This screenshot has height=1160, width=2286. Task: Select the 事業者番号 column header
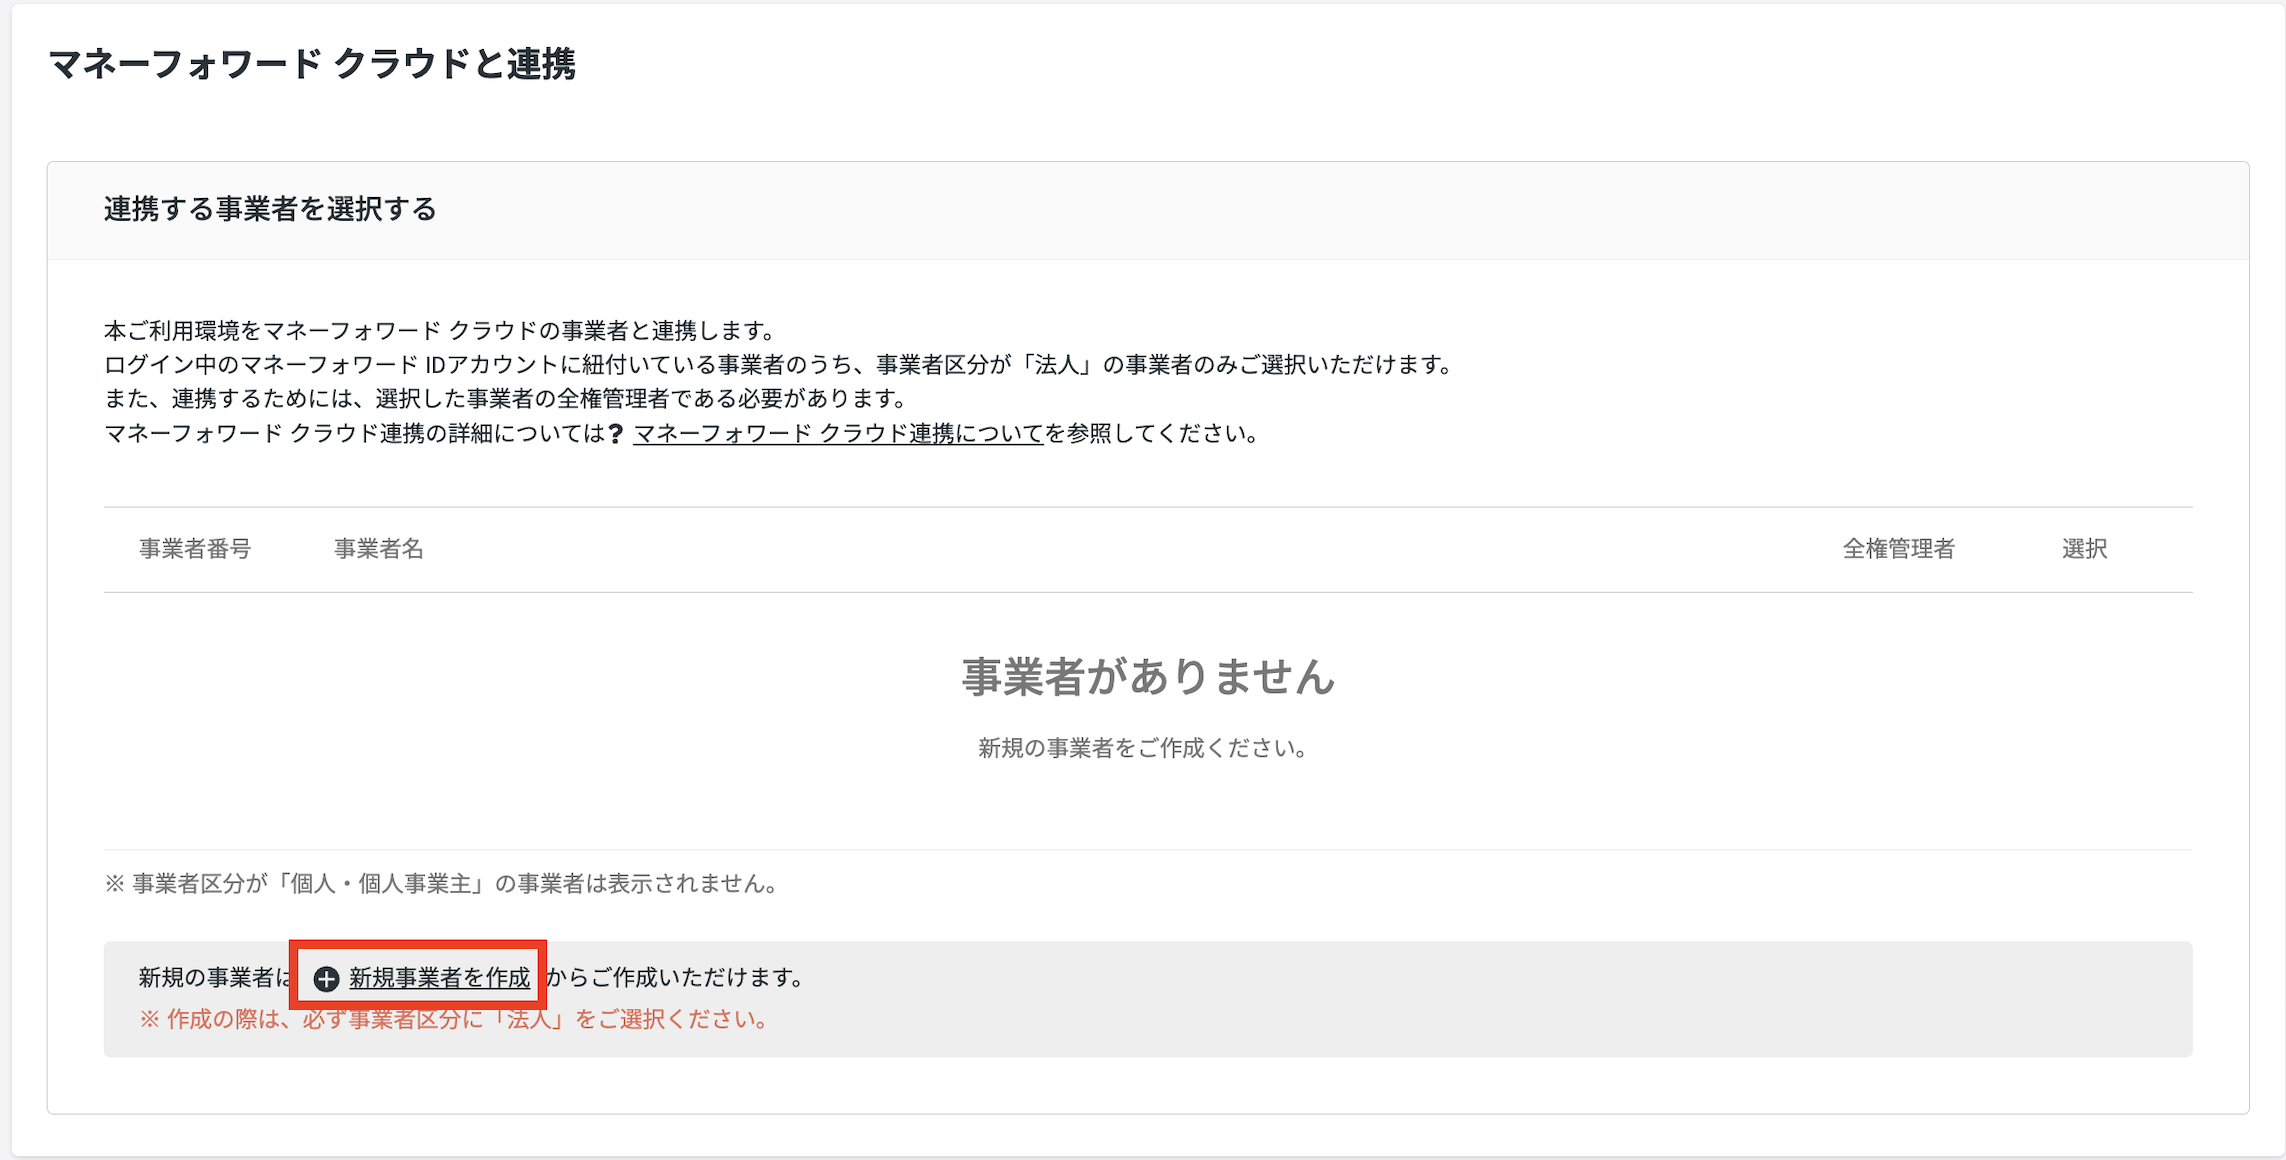(x=195, y=549)
